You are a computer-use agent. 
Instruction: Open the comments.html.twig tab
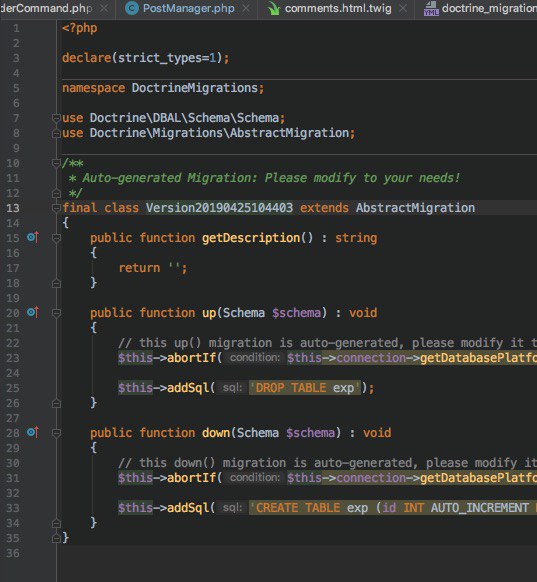[x=338, y=8]
